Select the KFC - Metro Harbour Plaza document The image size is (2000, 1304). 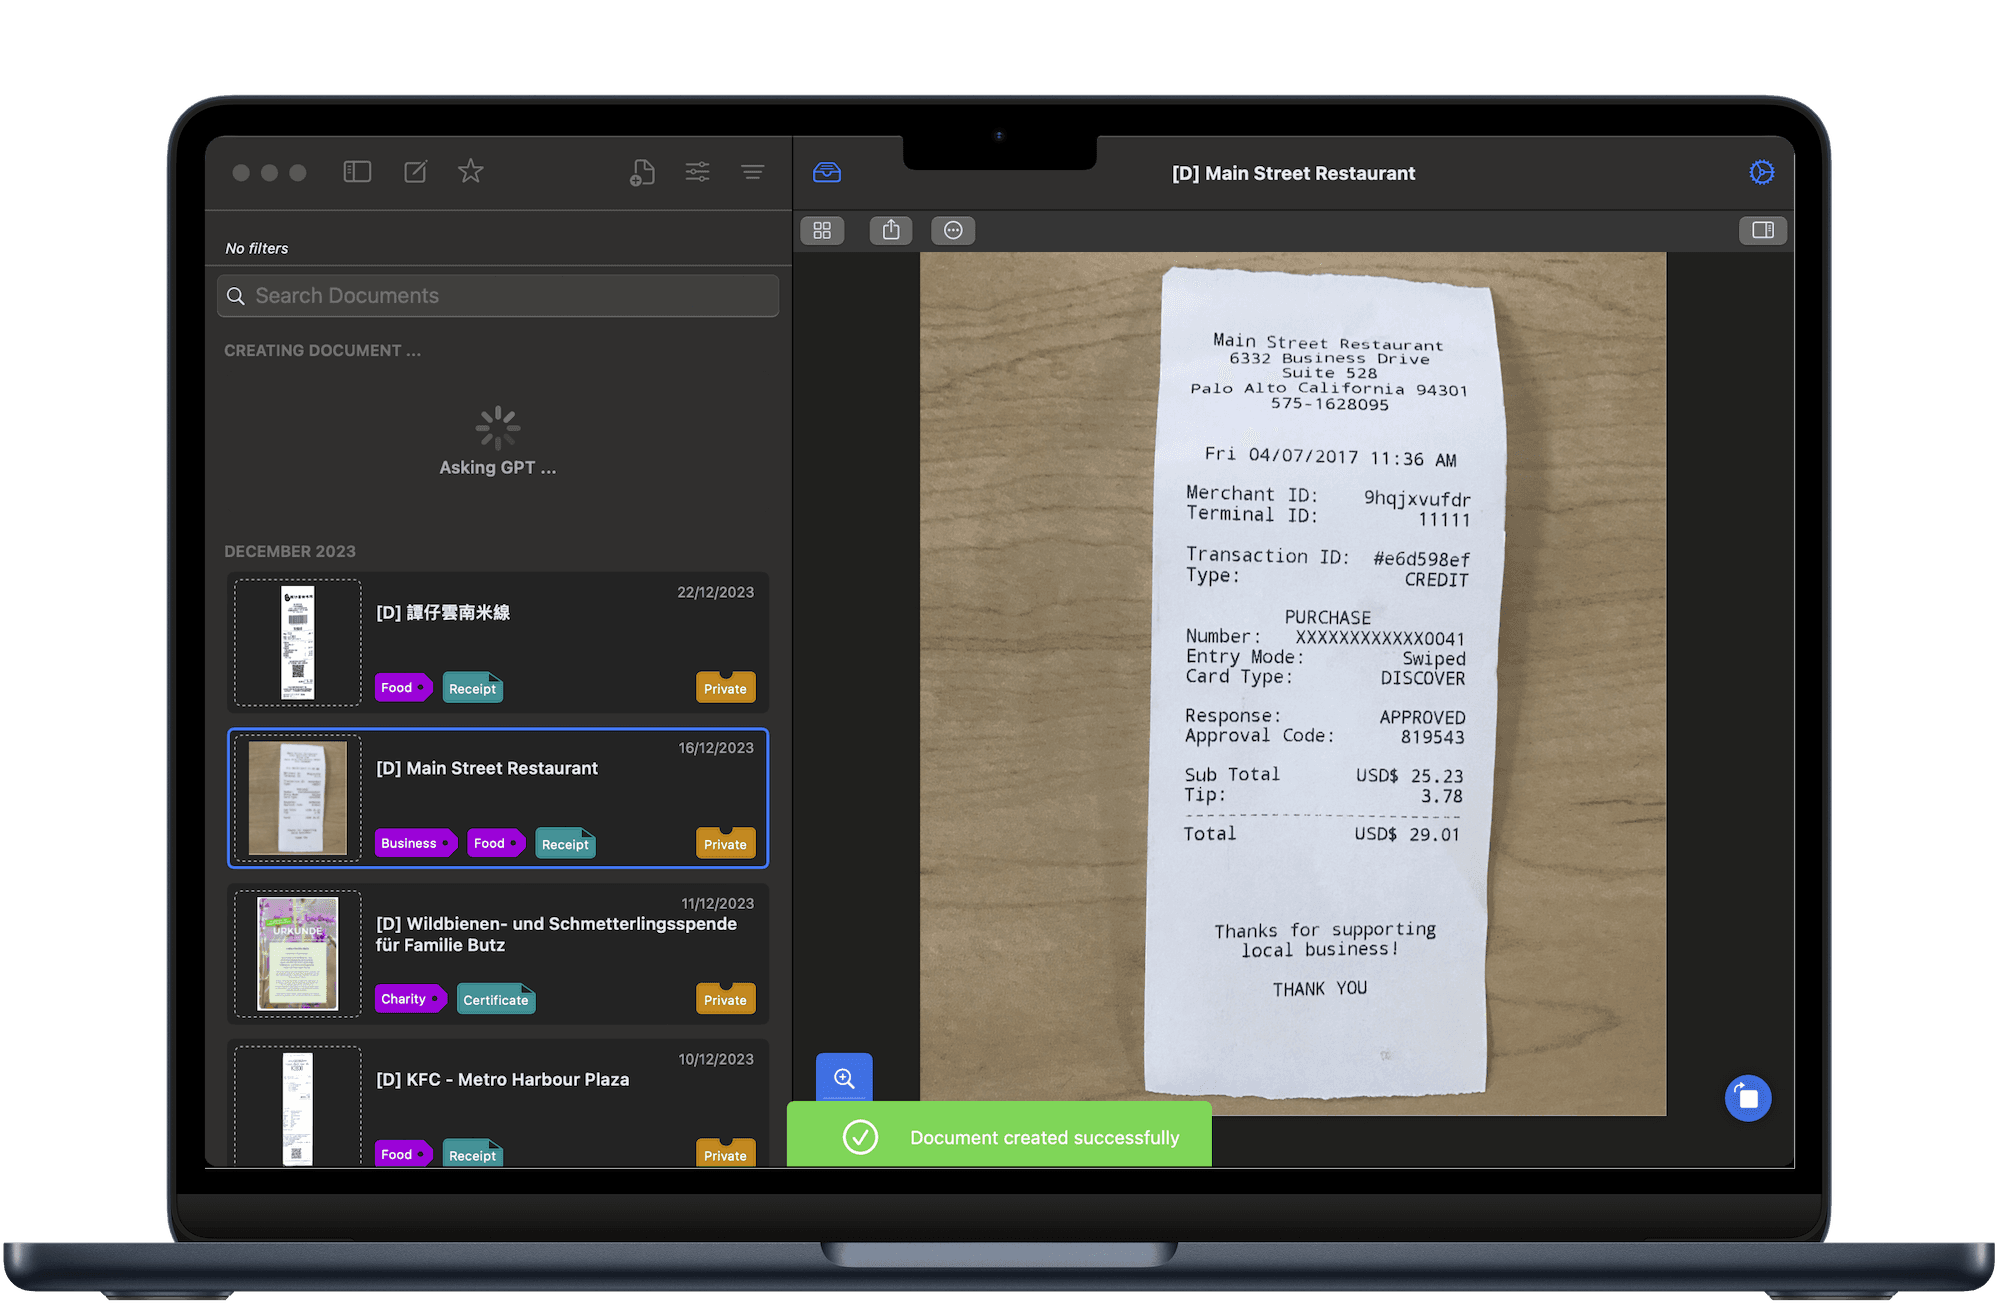tap(502, 1080)
